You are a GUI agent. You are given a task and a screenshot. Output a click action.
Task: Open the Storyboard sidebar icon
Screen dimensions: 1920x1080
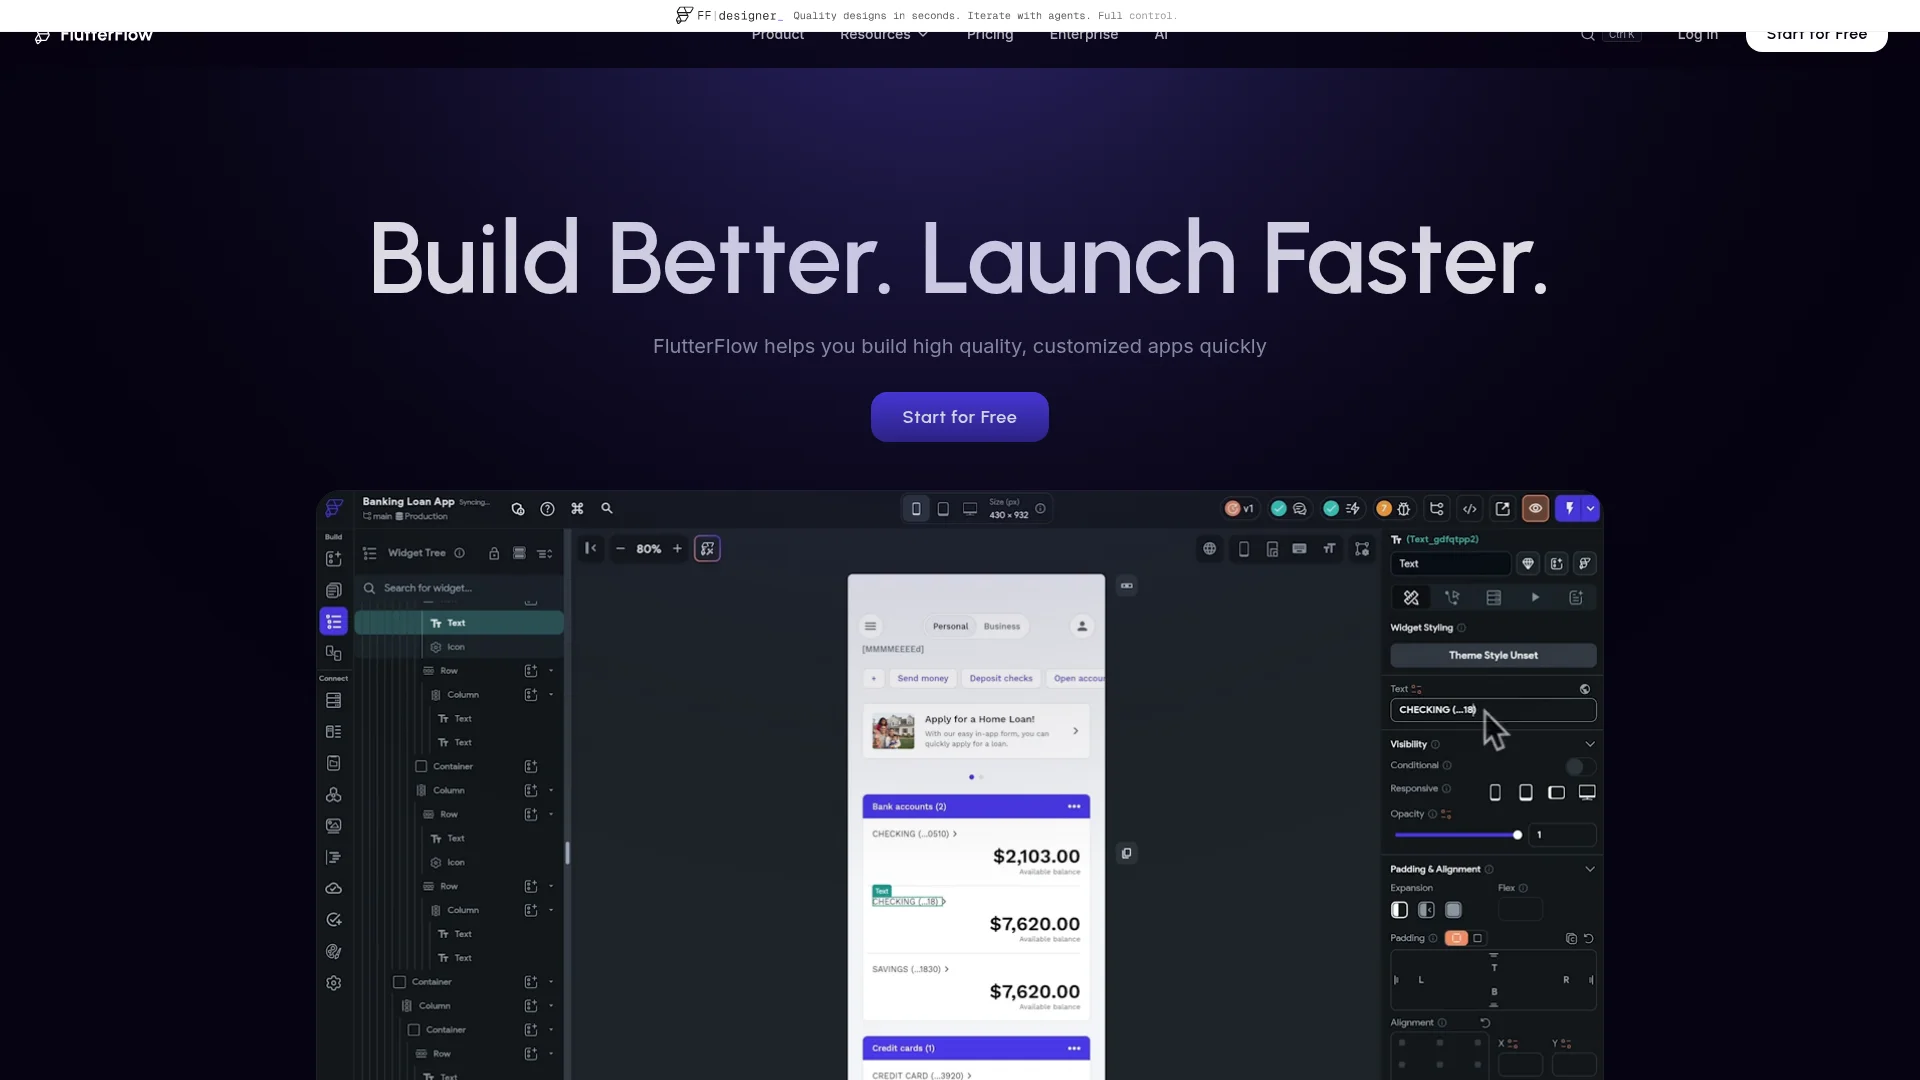point(334,653)
